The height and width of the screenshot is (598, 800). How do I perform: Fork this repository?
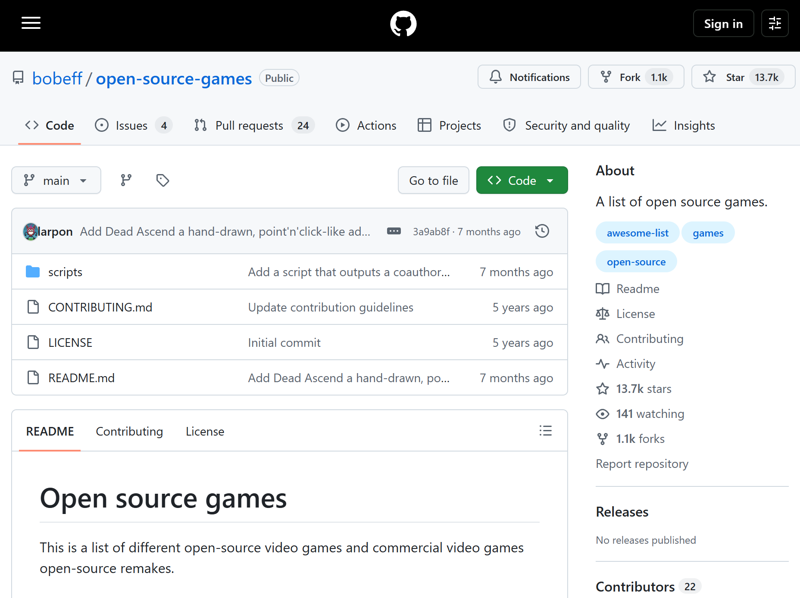point(636,77)
